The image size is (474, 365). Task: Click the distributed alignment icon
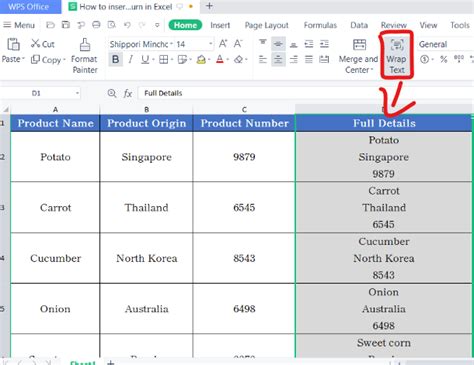(324, 60)
